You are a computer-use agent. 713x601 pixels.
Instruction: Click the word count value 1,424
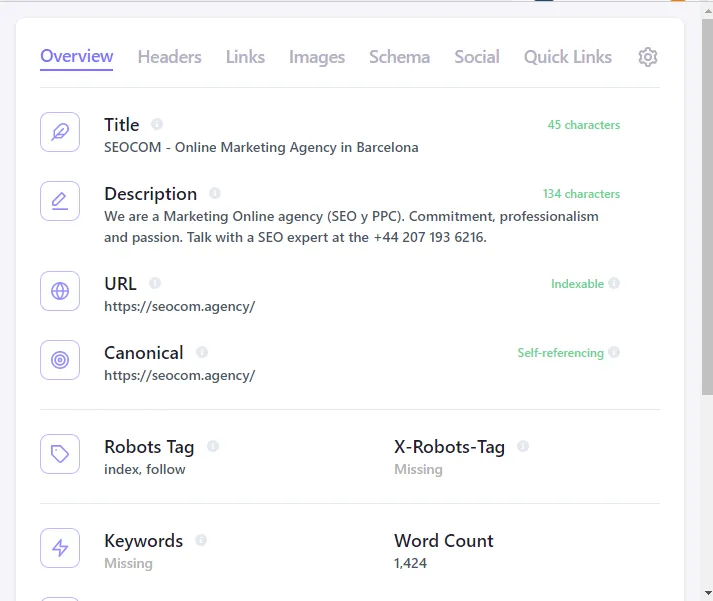pyautogui.click(x=410, y=563)
